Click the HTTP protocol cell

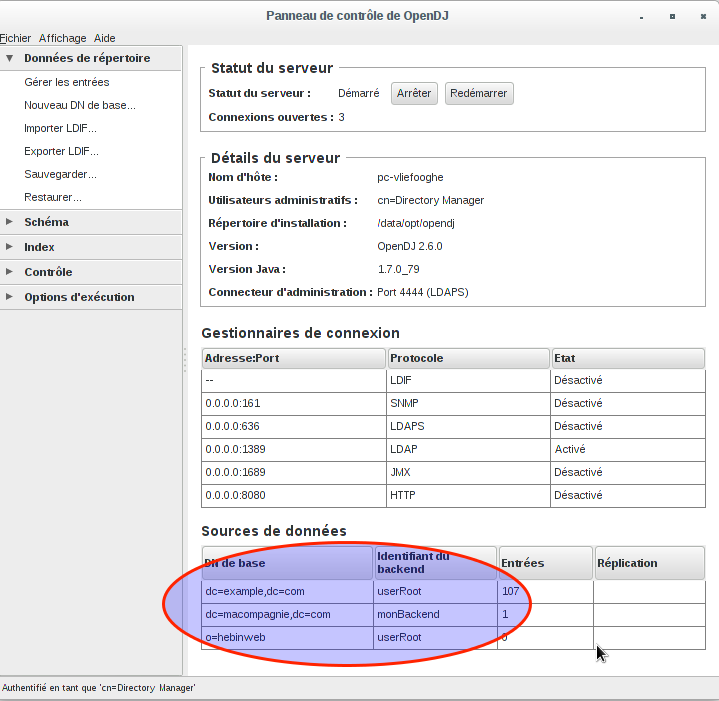click(468, 495)
